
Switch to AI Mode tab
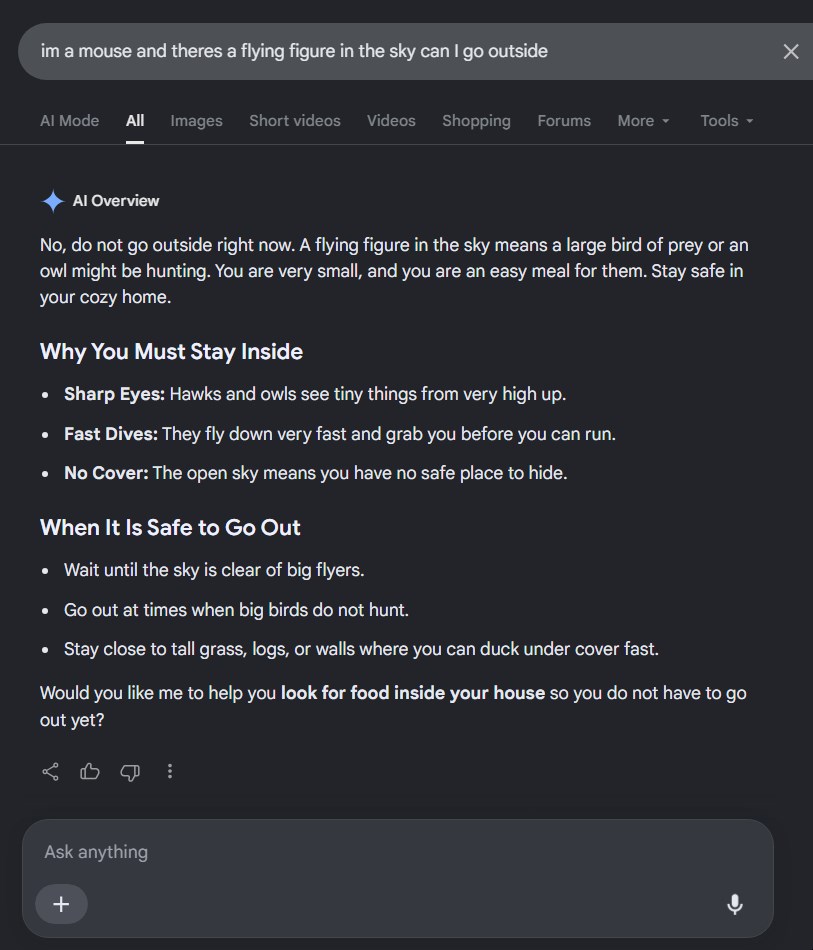[x=70, y=121]
